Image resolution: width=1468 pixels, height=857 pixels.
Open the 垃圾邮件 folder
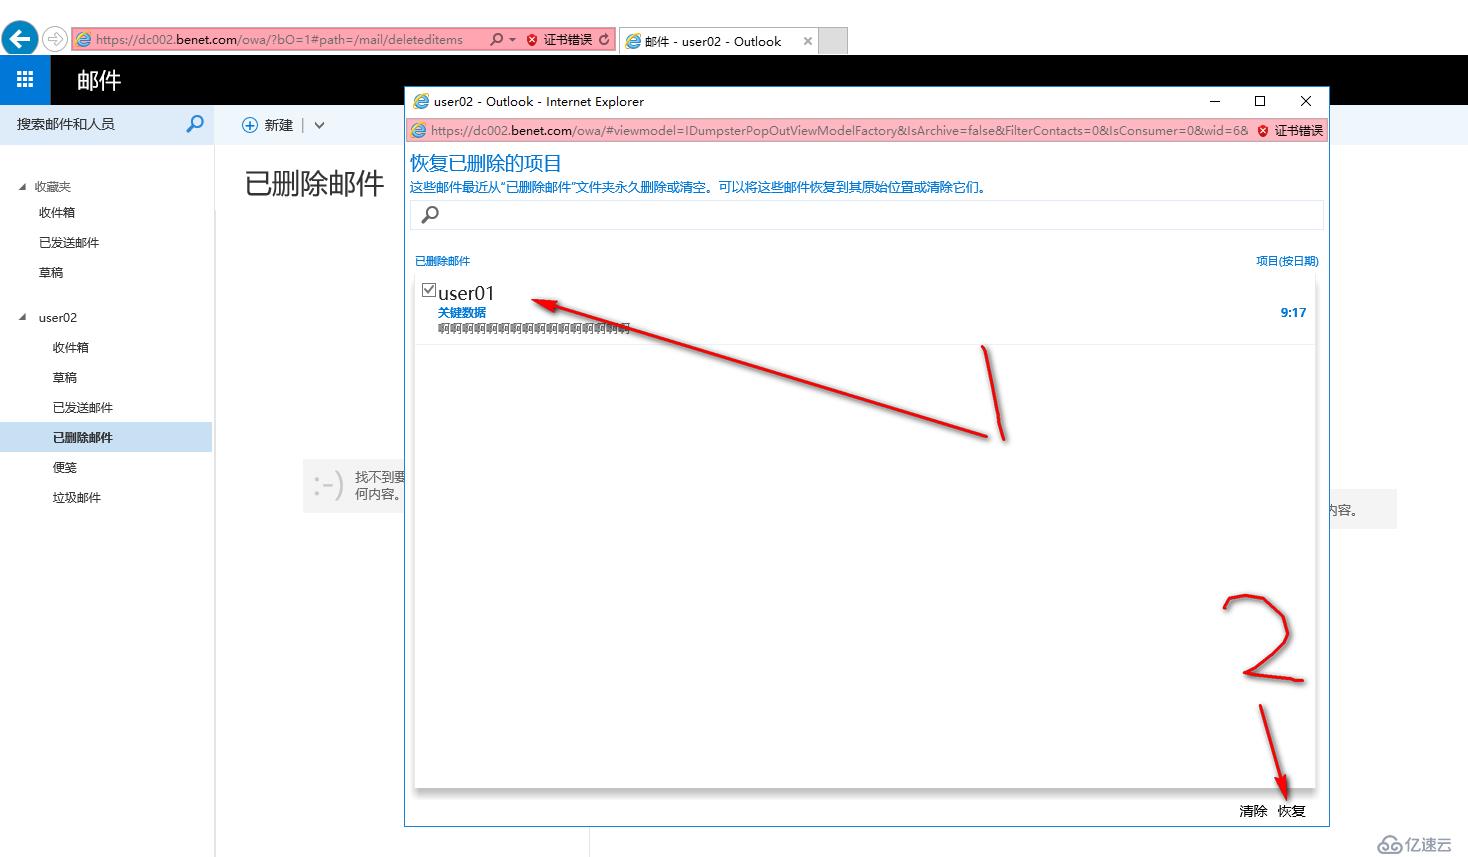77,497
